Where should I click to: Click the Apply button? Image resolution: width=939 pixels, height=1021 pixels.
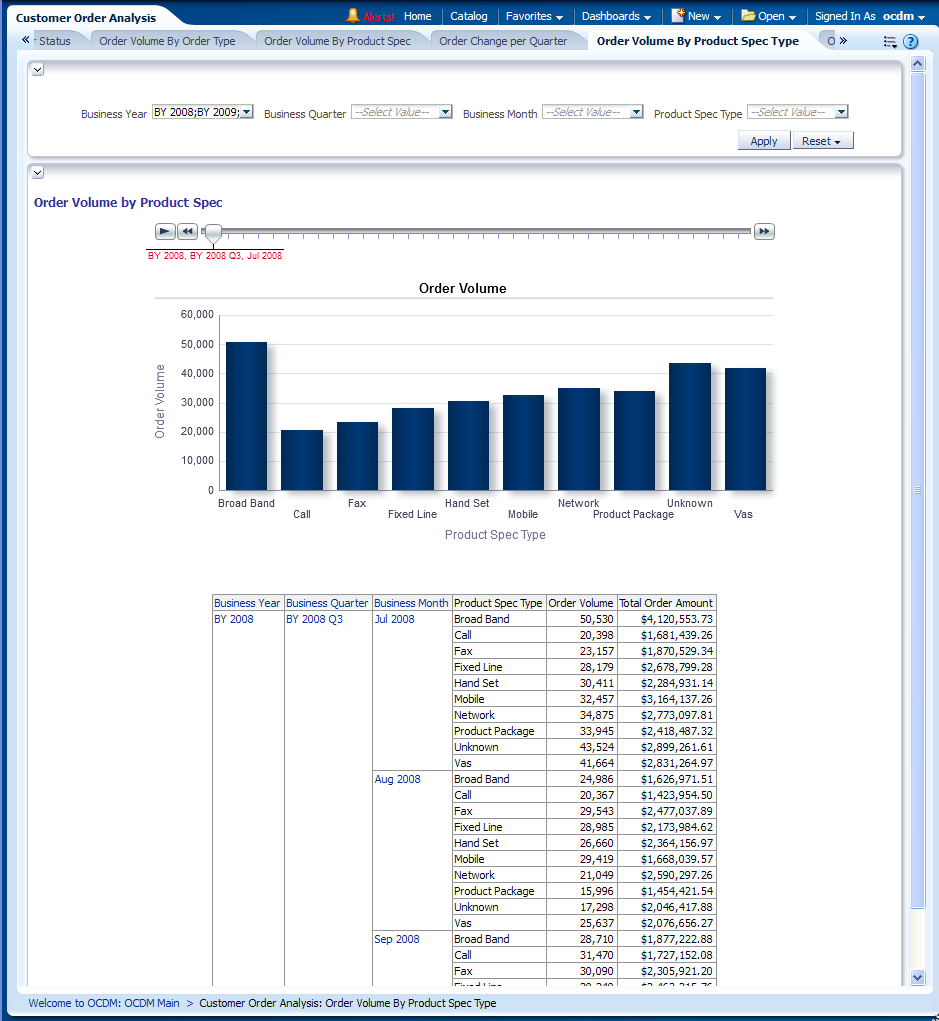click(x=763, y=141)
